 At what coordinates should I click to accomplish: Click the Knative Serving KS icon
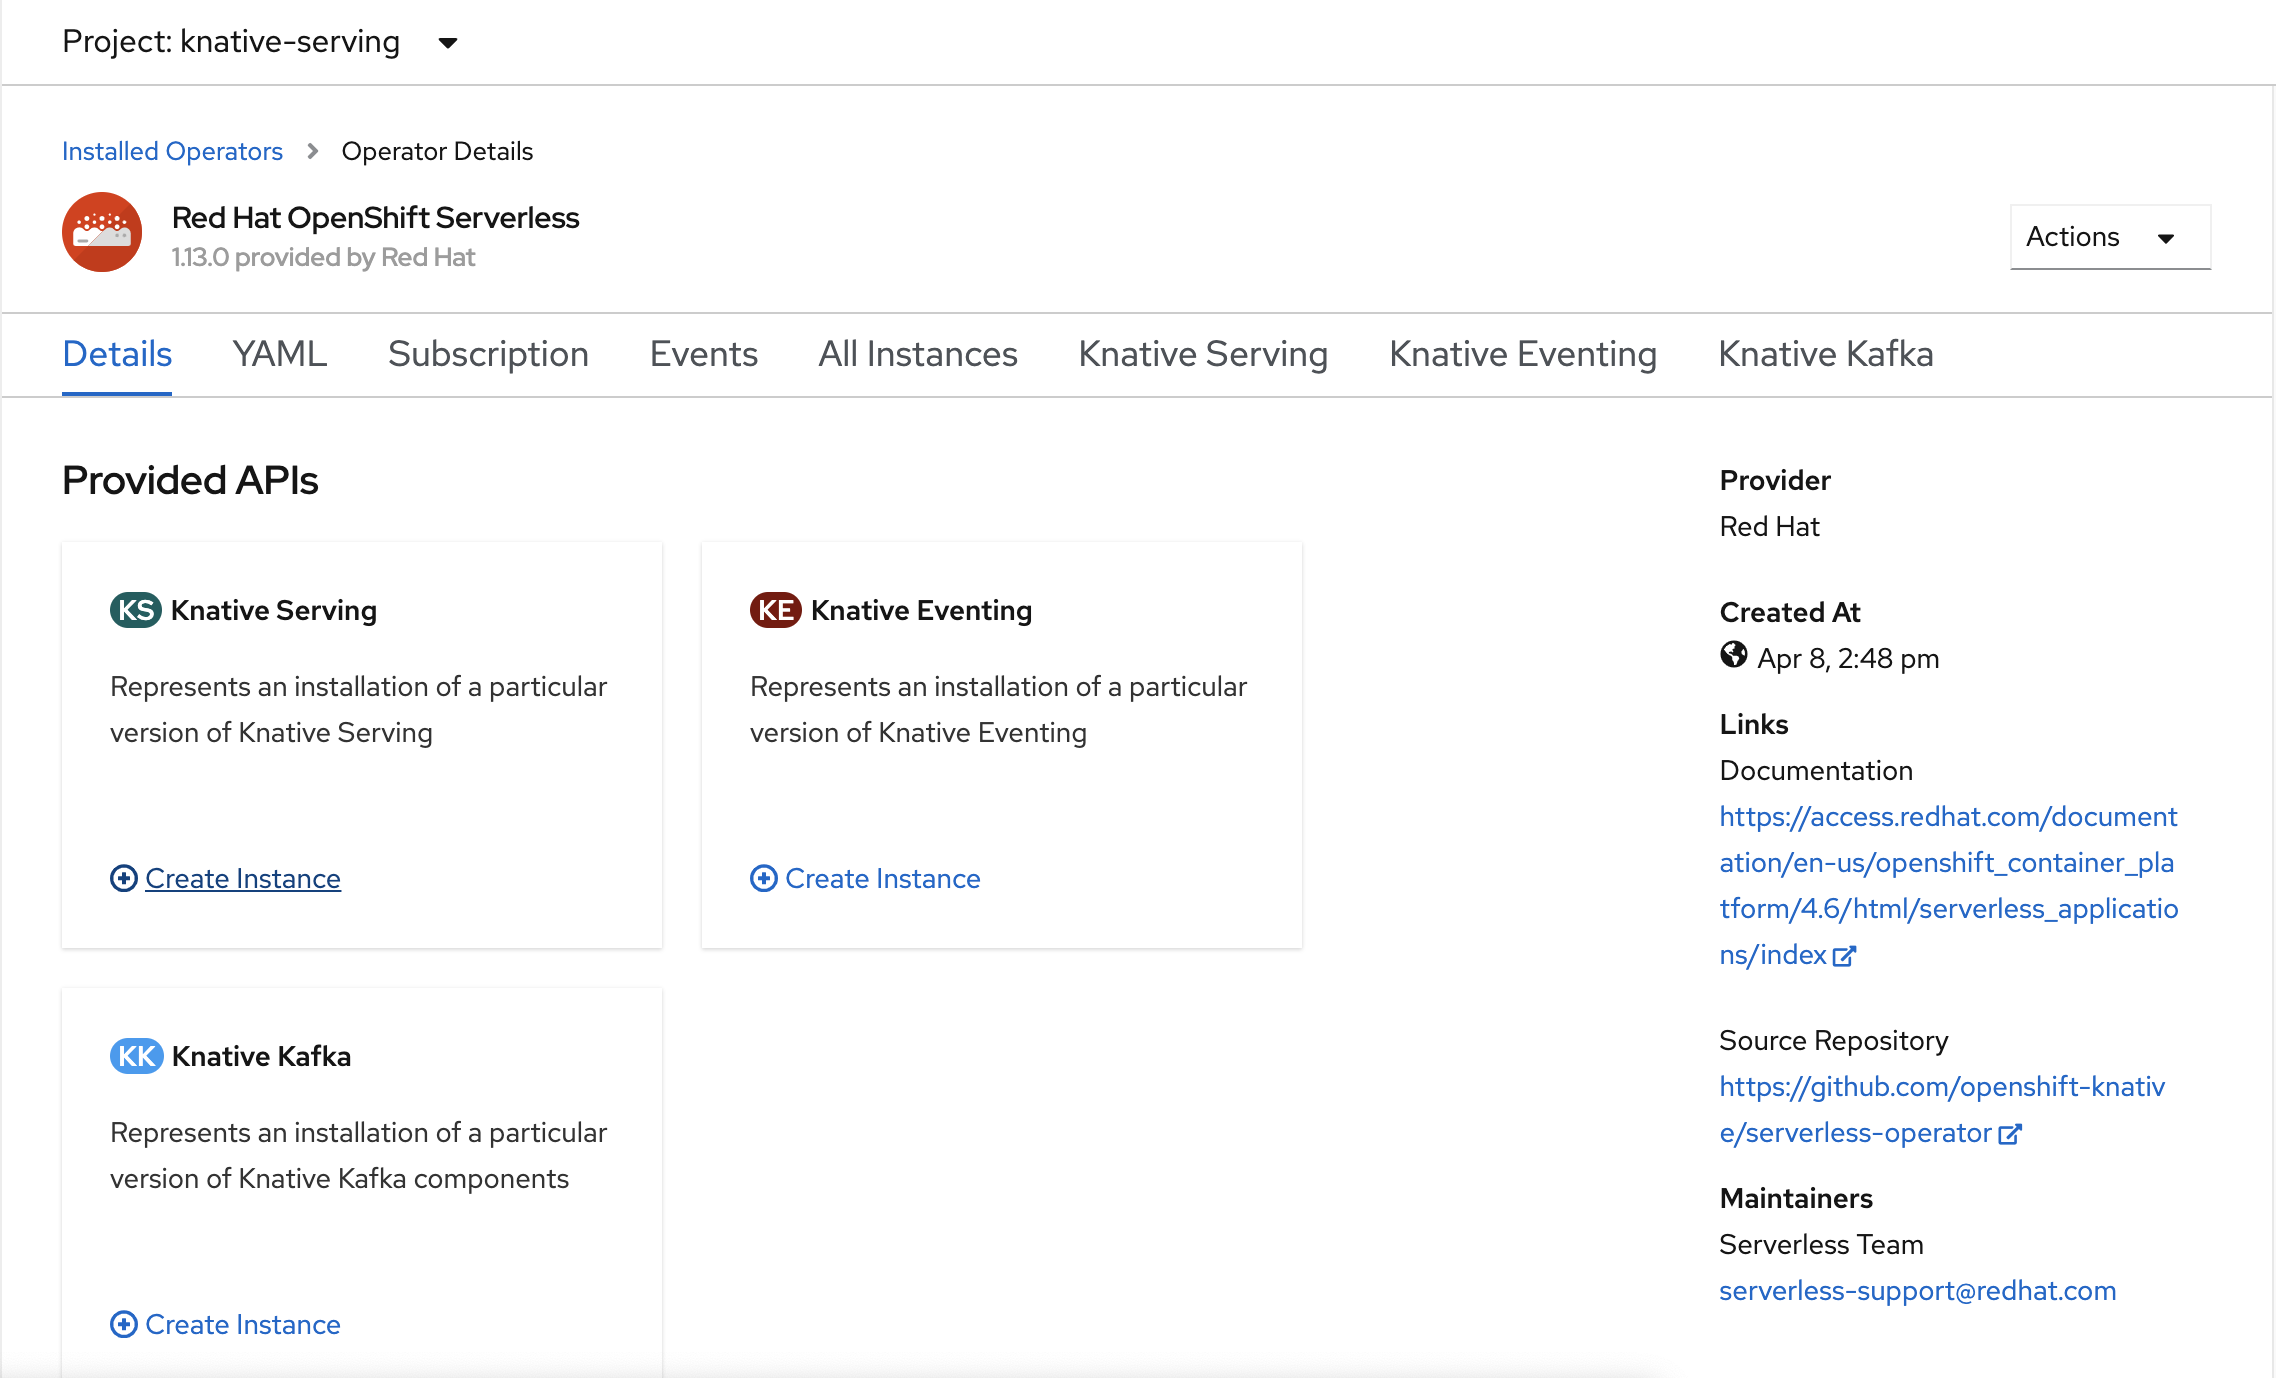tap(135, 609)
